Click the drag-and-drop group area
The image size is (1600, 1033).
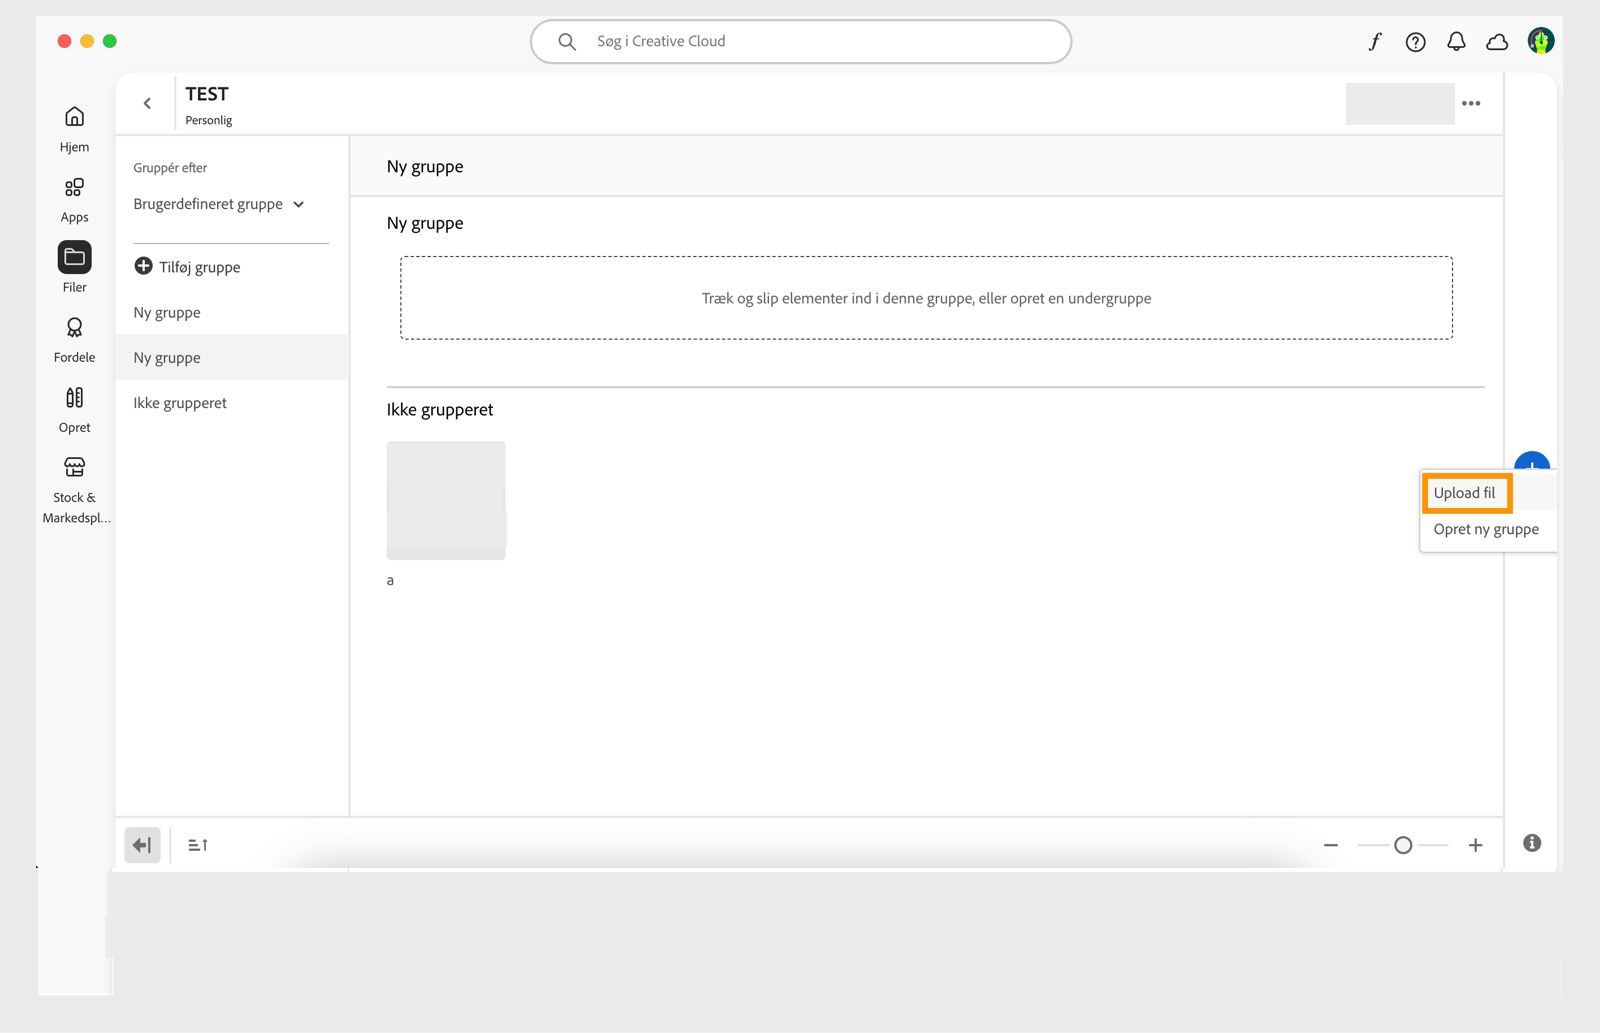coord(926,298)
